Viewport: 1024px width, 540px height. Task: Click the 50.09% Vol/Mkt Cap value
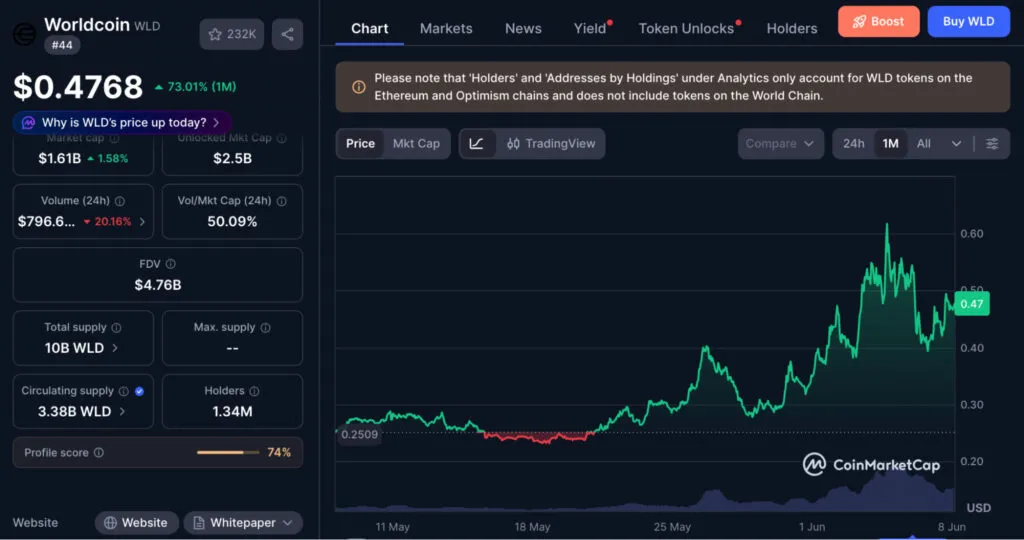232,221
